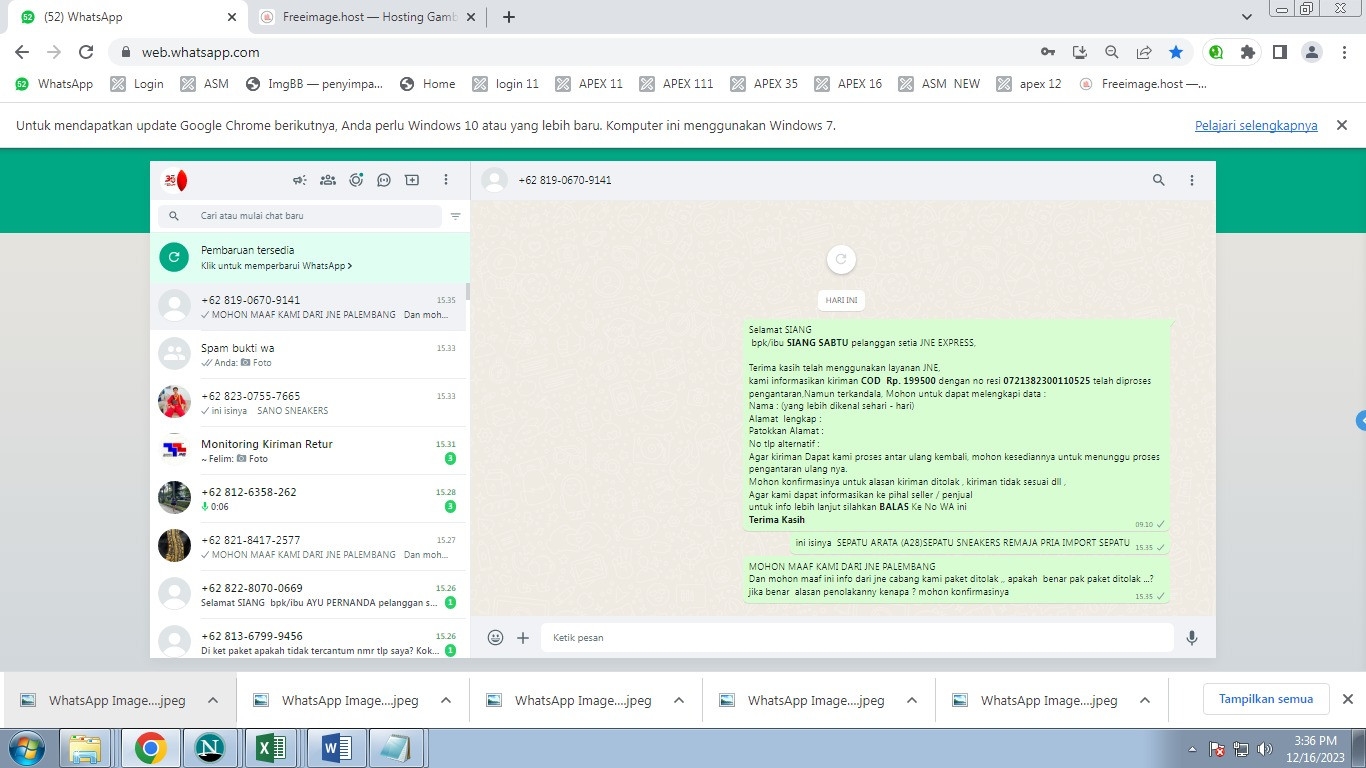Click the green WhatsApp extension icon
The image size is (1366, 768).
[1215, 52]
